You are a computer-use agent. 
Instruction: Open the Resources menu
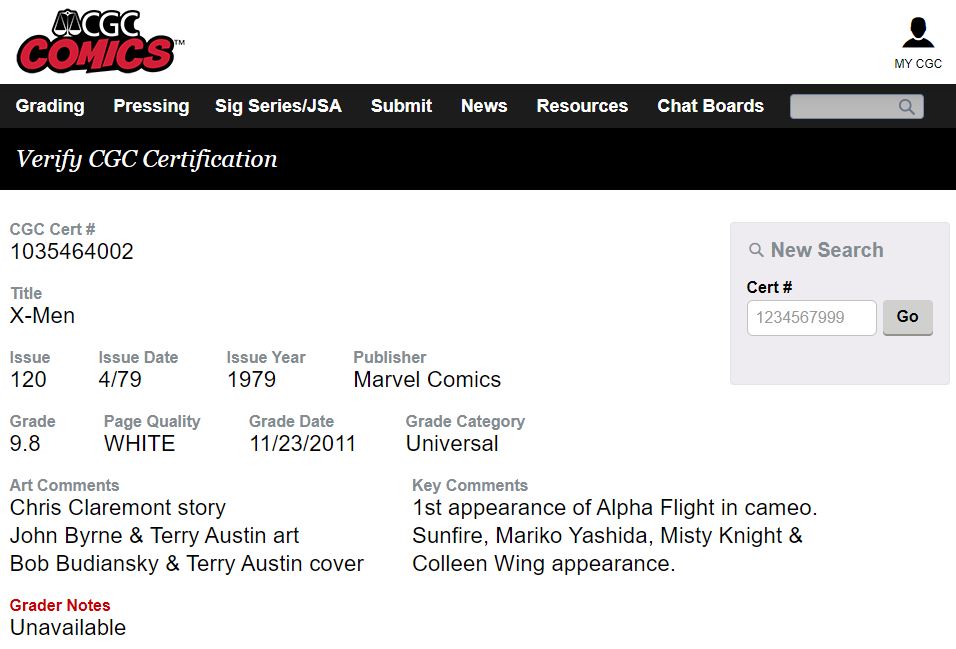pyautogui.click(x=582, y=106)
